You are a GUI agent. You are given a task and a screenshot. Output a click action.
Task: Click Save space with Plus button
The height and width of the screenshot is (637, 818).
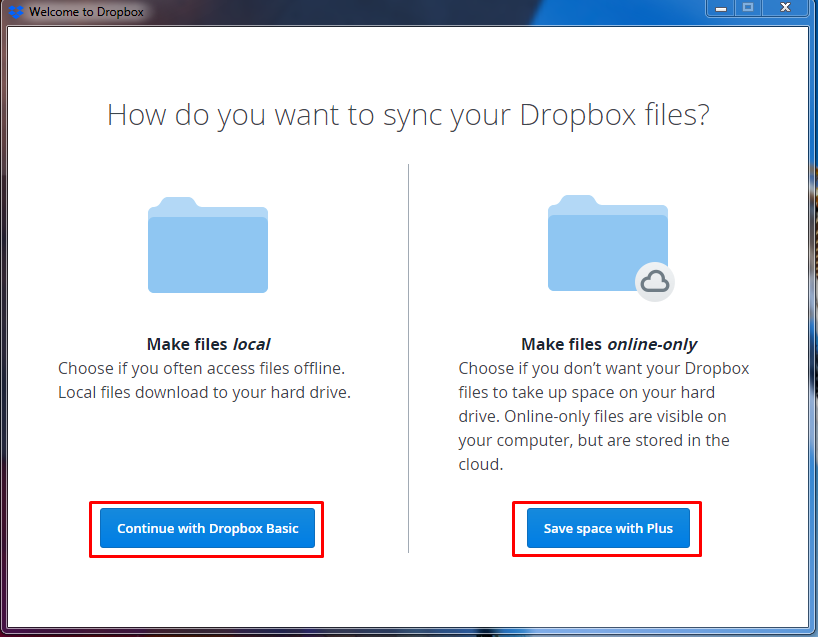point(608,528)
